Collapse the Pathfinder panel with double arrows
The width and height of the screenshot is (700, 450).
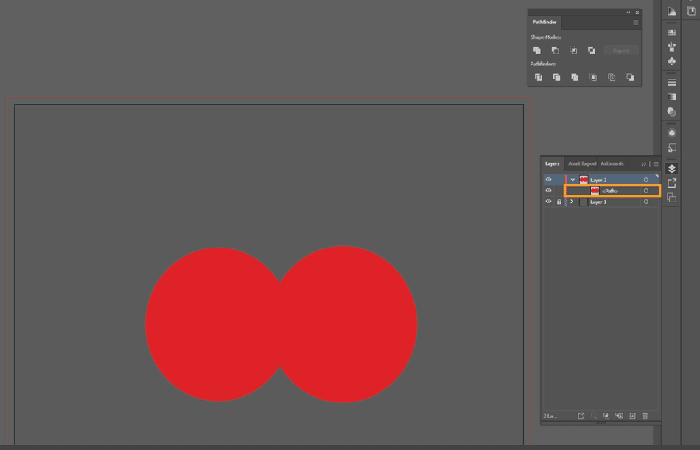[x=629, y=12]
